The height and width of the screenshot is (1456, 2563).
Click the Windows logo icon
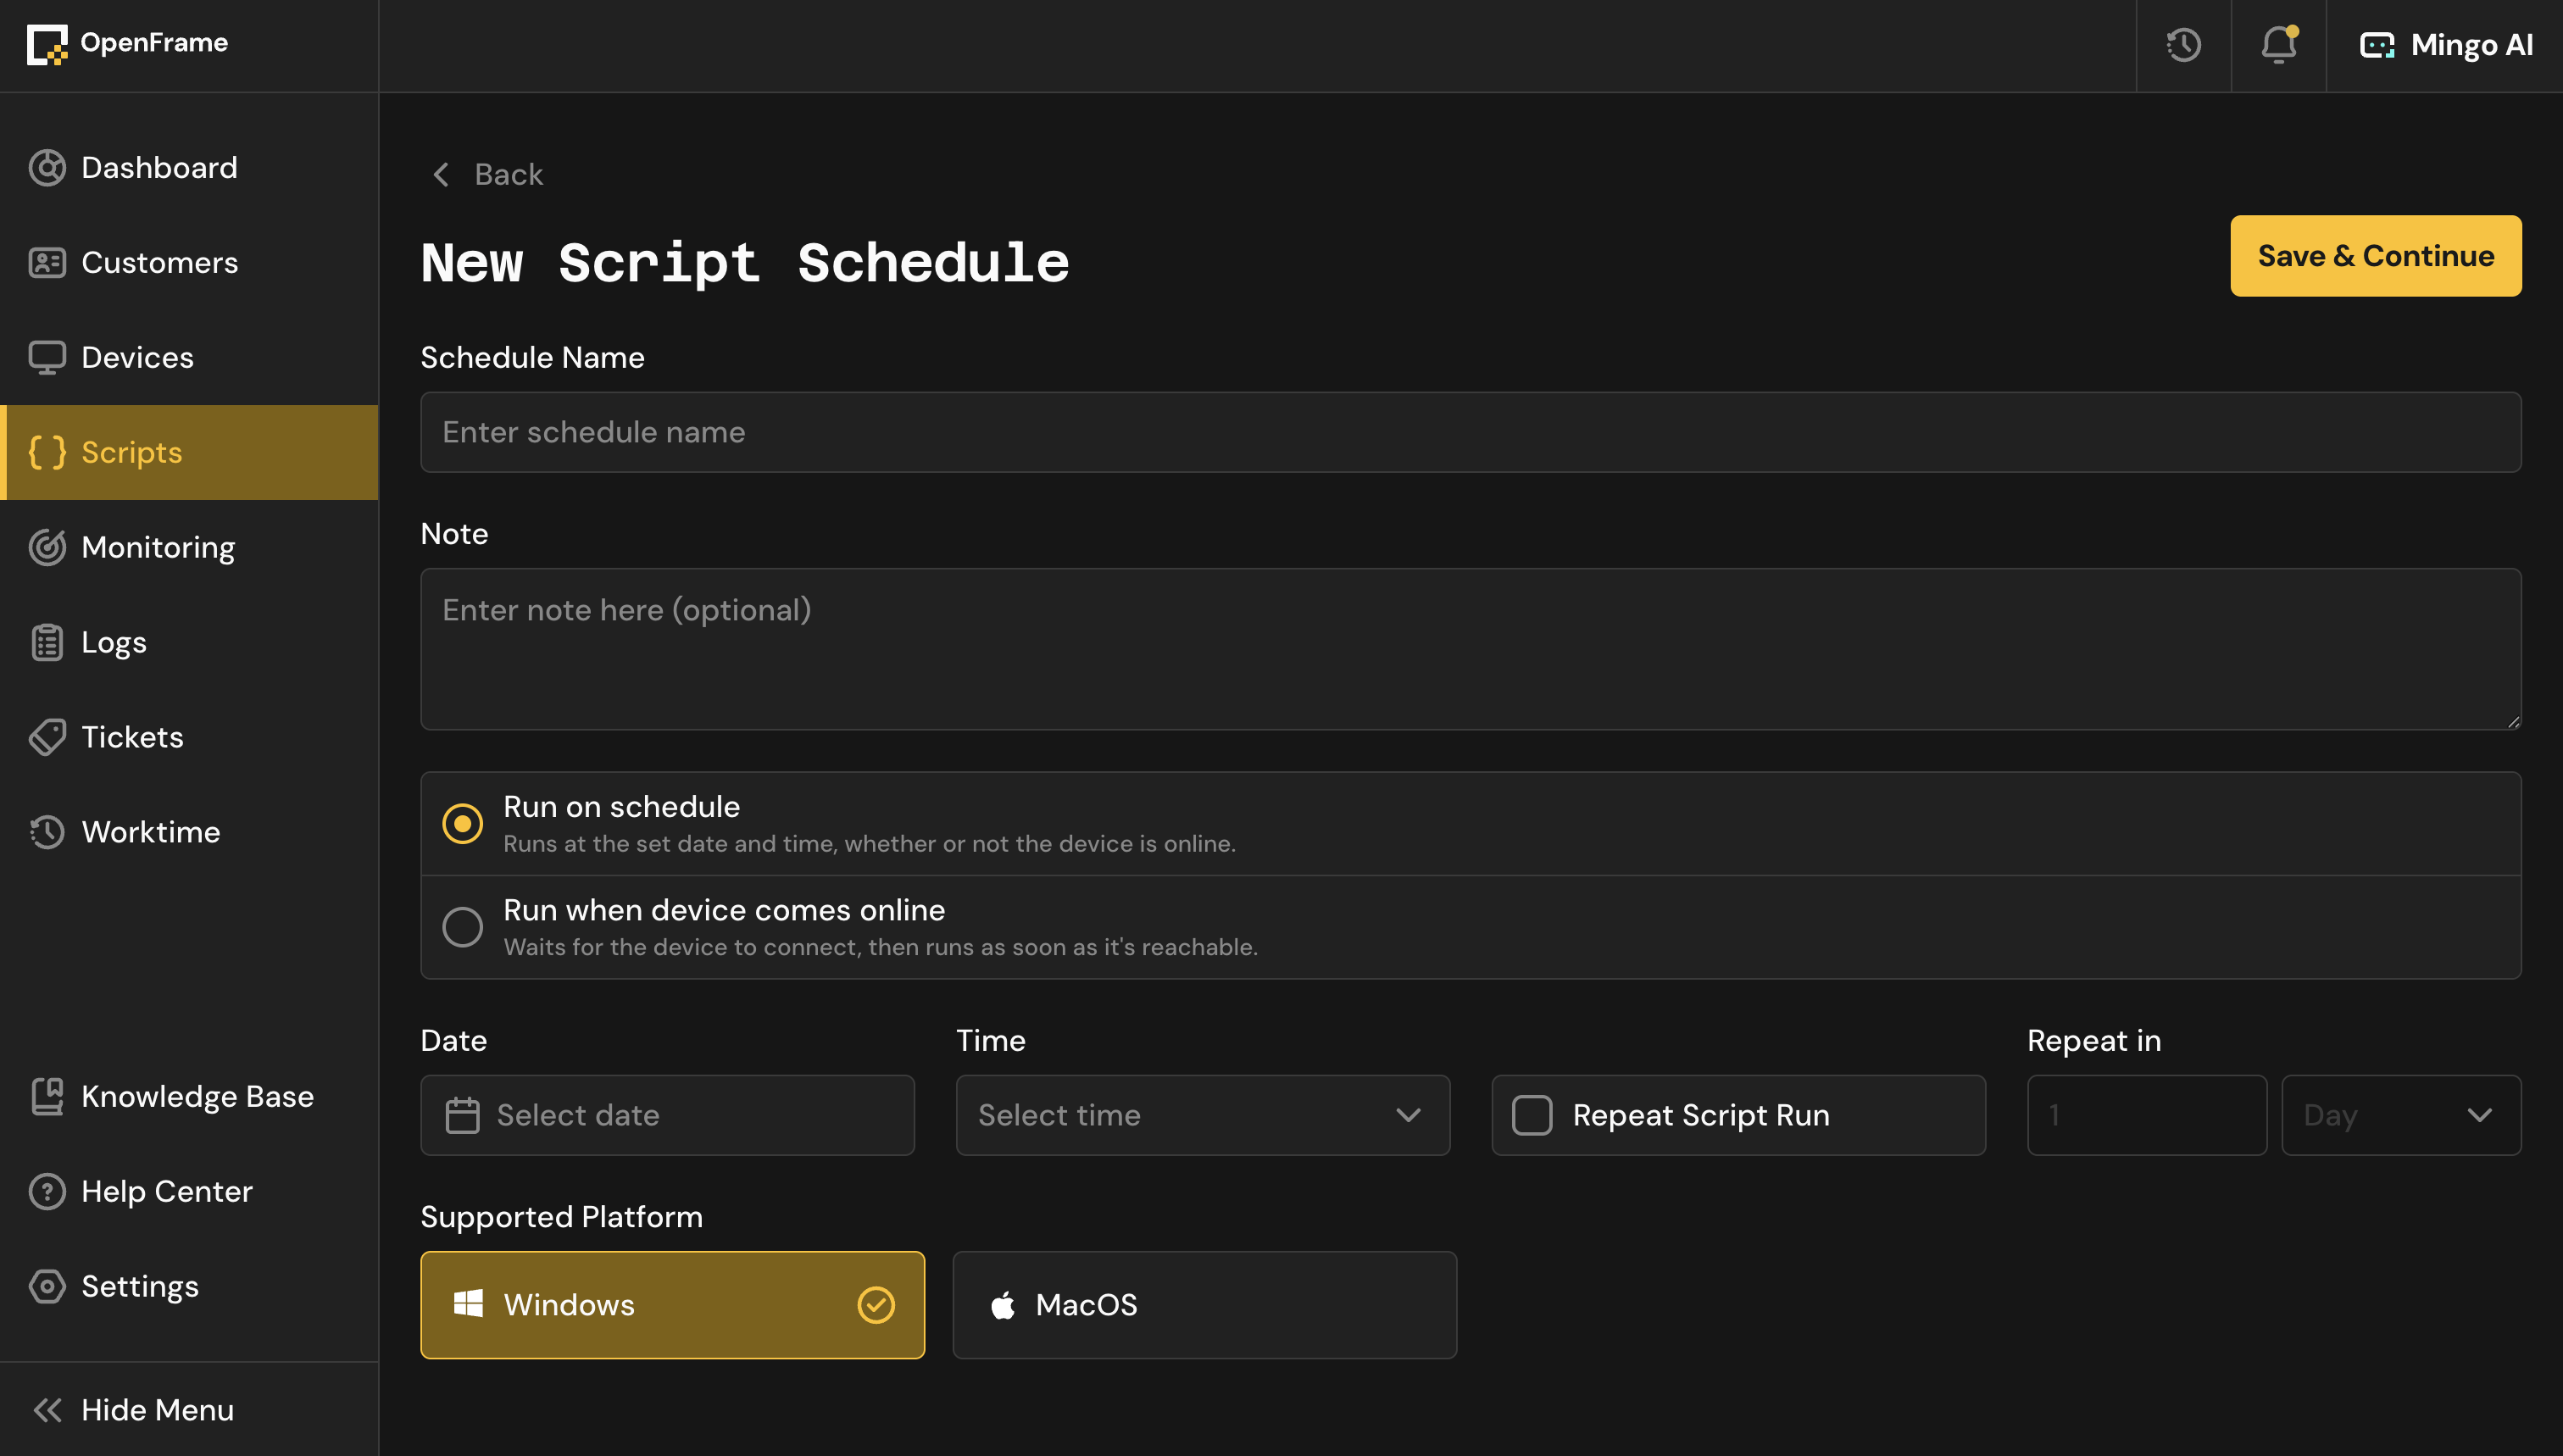pos(468,1304)
